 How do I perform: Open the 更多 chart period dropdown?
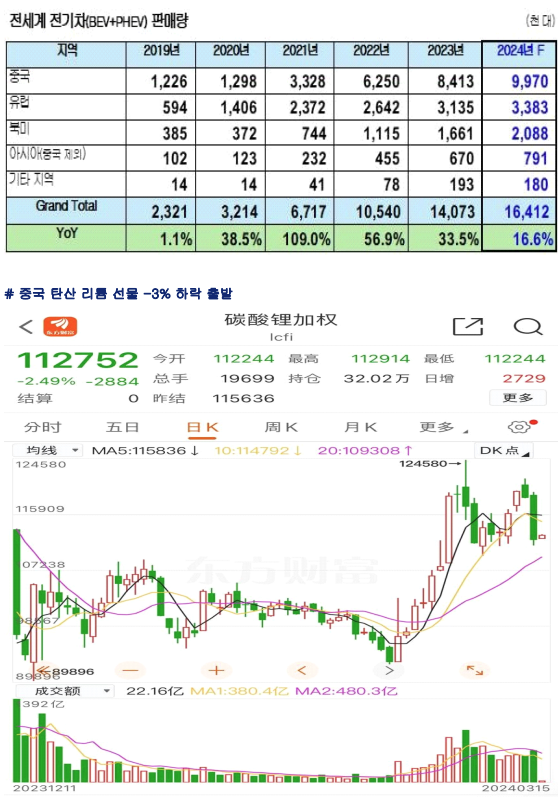tap(443, 427)
